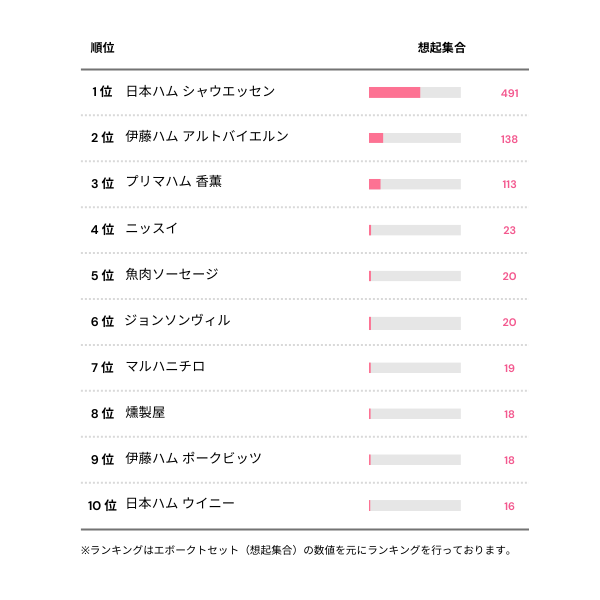Select 伊藤ハム アルトバイエルン entry
The height and width of the screenshot is (600, 600).
tap(207, 138)
